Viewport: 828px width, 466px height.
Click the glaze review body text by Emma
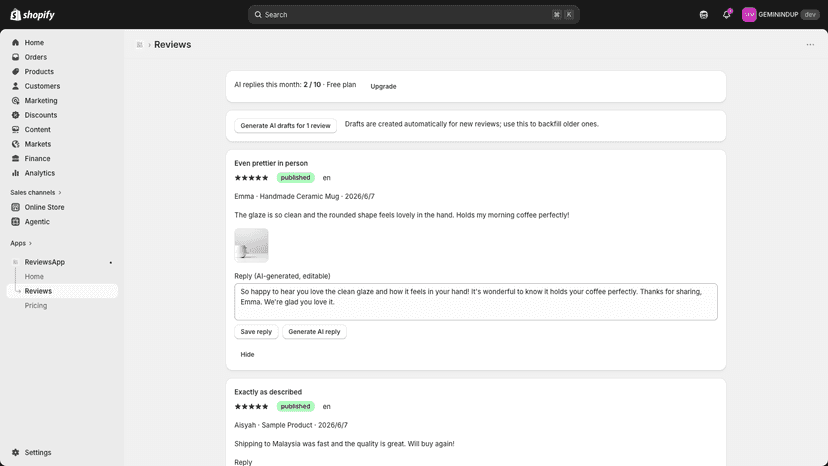pos(402,215)
